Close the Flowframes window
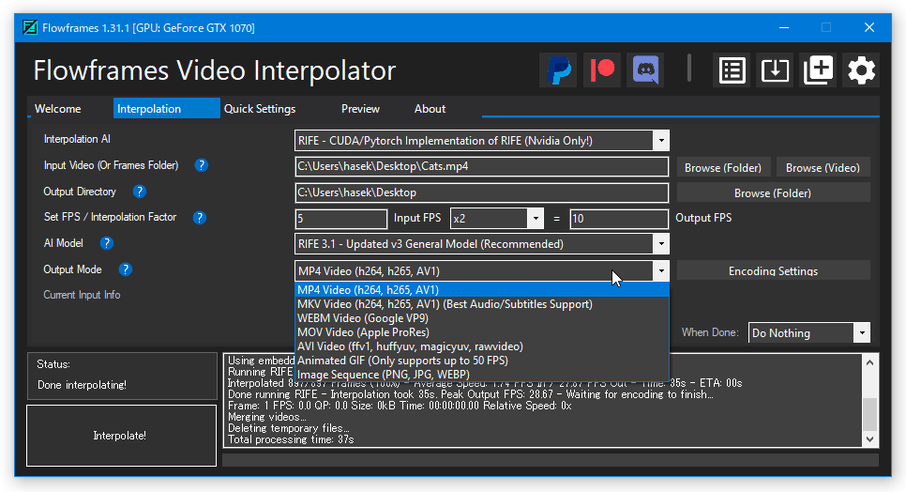The height and width of the screenshot is (492, 906). [x=869, y=27]
